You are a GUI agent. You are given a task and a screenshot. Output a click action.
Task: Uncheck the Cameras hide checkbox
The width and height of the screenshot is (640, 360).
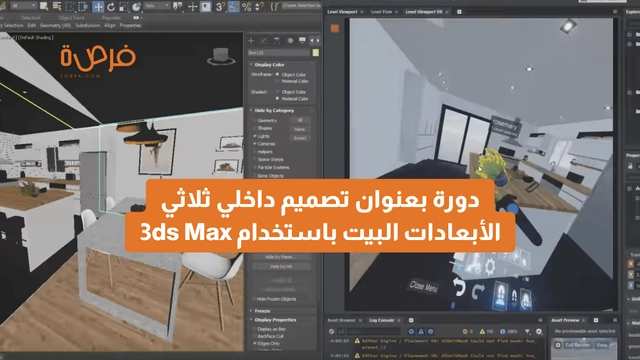(x=255, y=144)
